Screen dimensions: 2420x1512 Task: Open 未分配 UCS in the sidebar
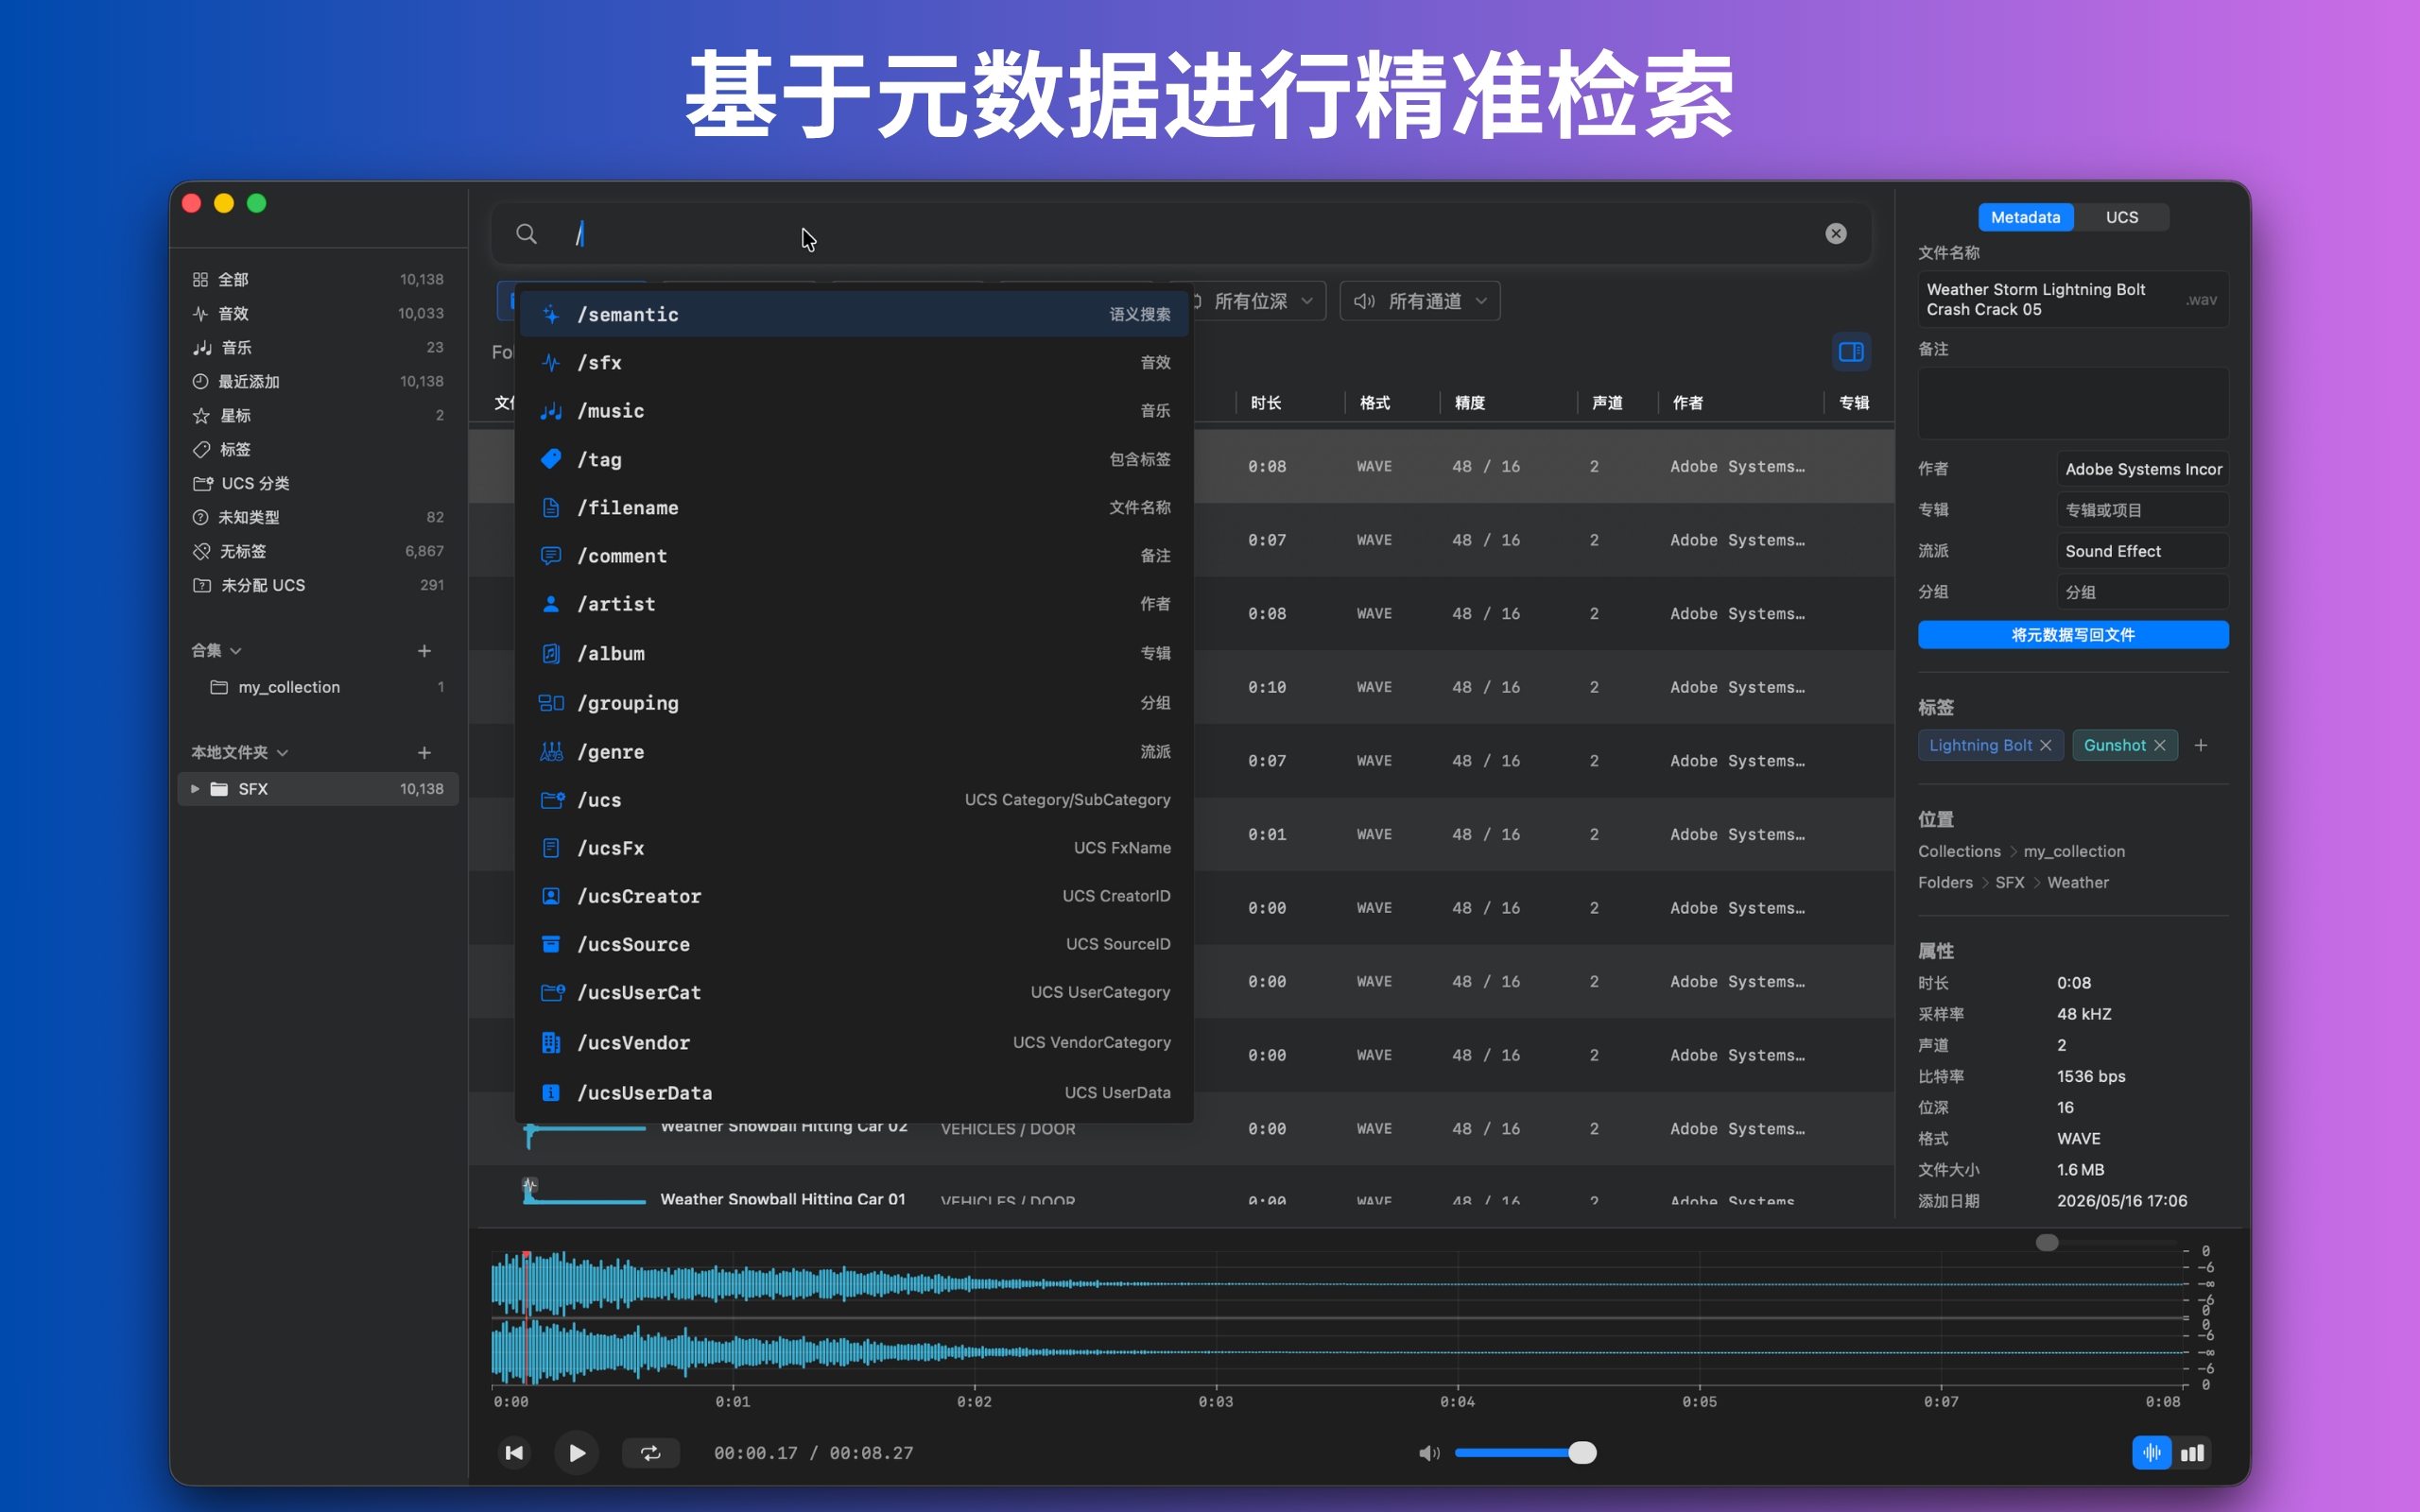pyautogui.click(x=318, y=585)
